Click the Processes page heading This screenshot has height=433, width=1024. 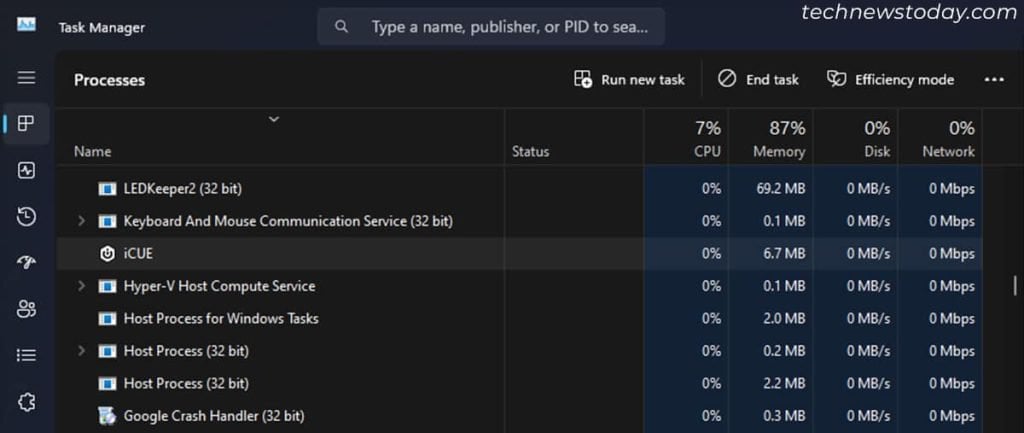[x=110, y=80]
